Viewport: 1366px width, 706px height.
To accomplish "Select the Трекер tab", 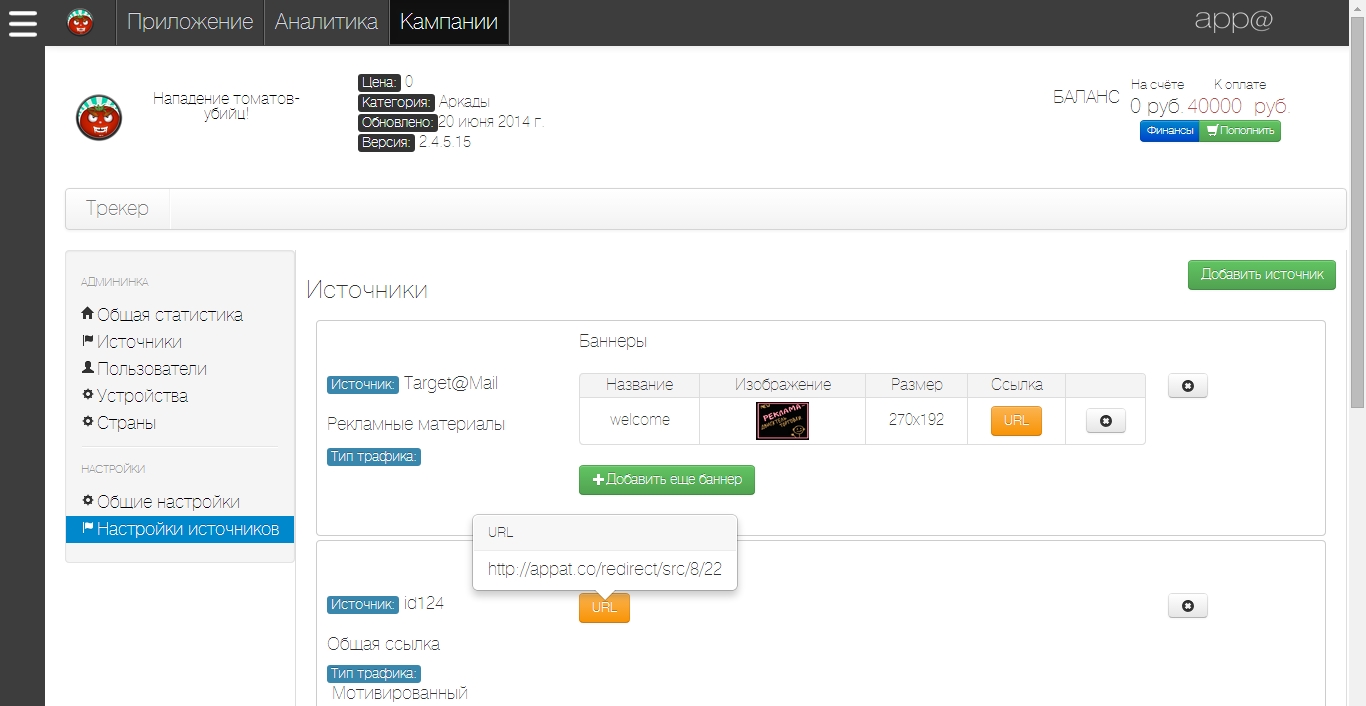I will coord(117,209).
